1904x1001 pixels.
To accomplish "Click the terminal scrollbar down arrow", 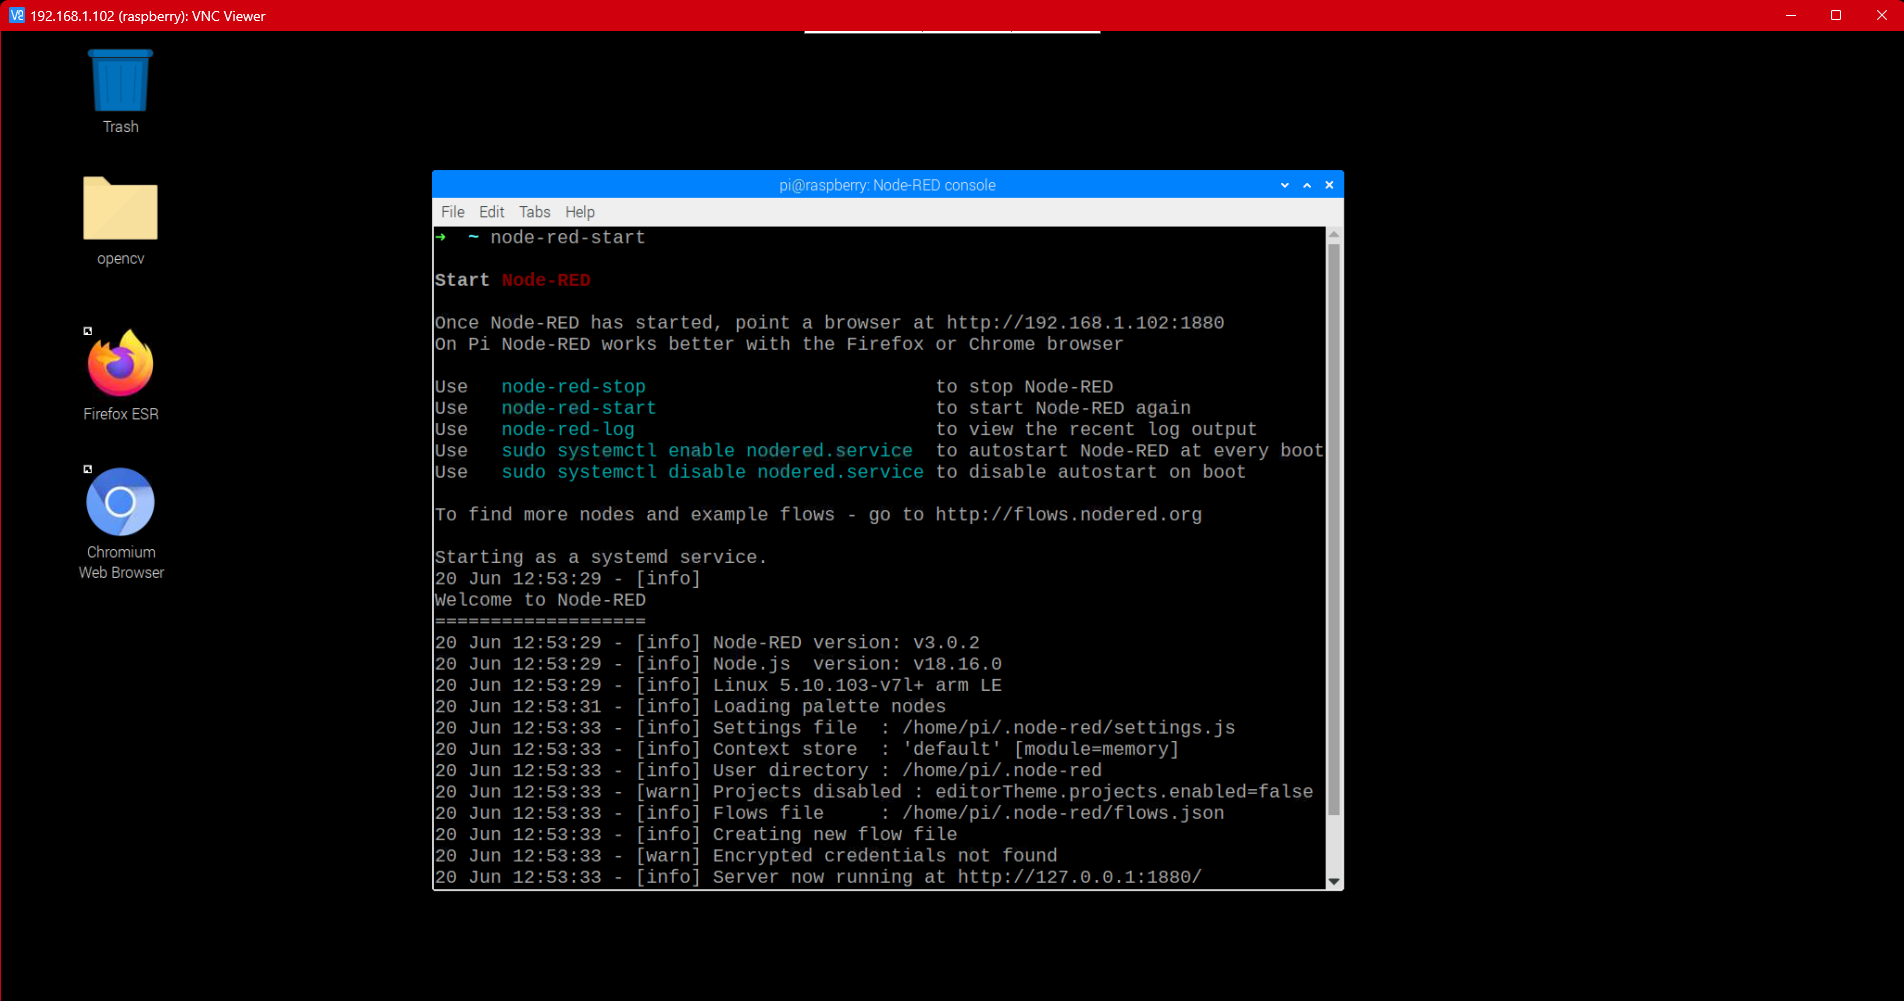I will [1334, 881].
